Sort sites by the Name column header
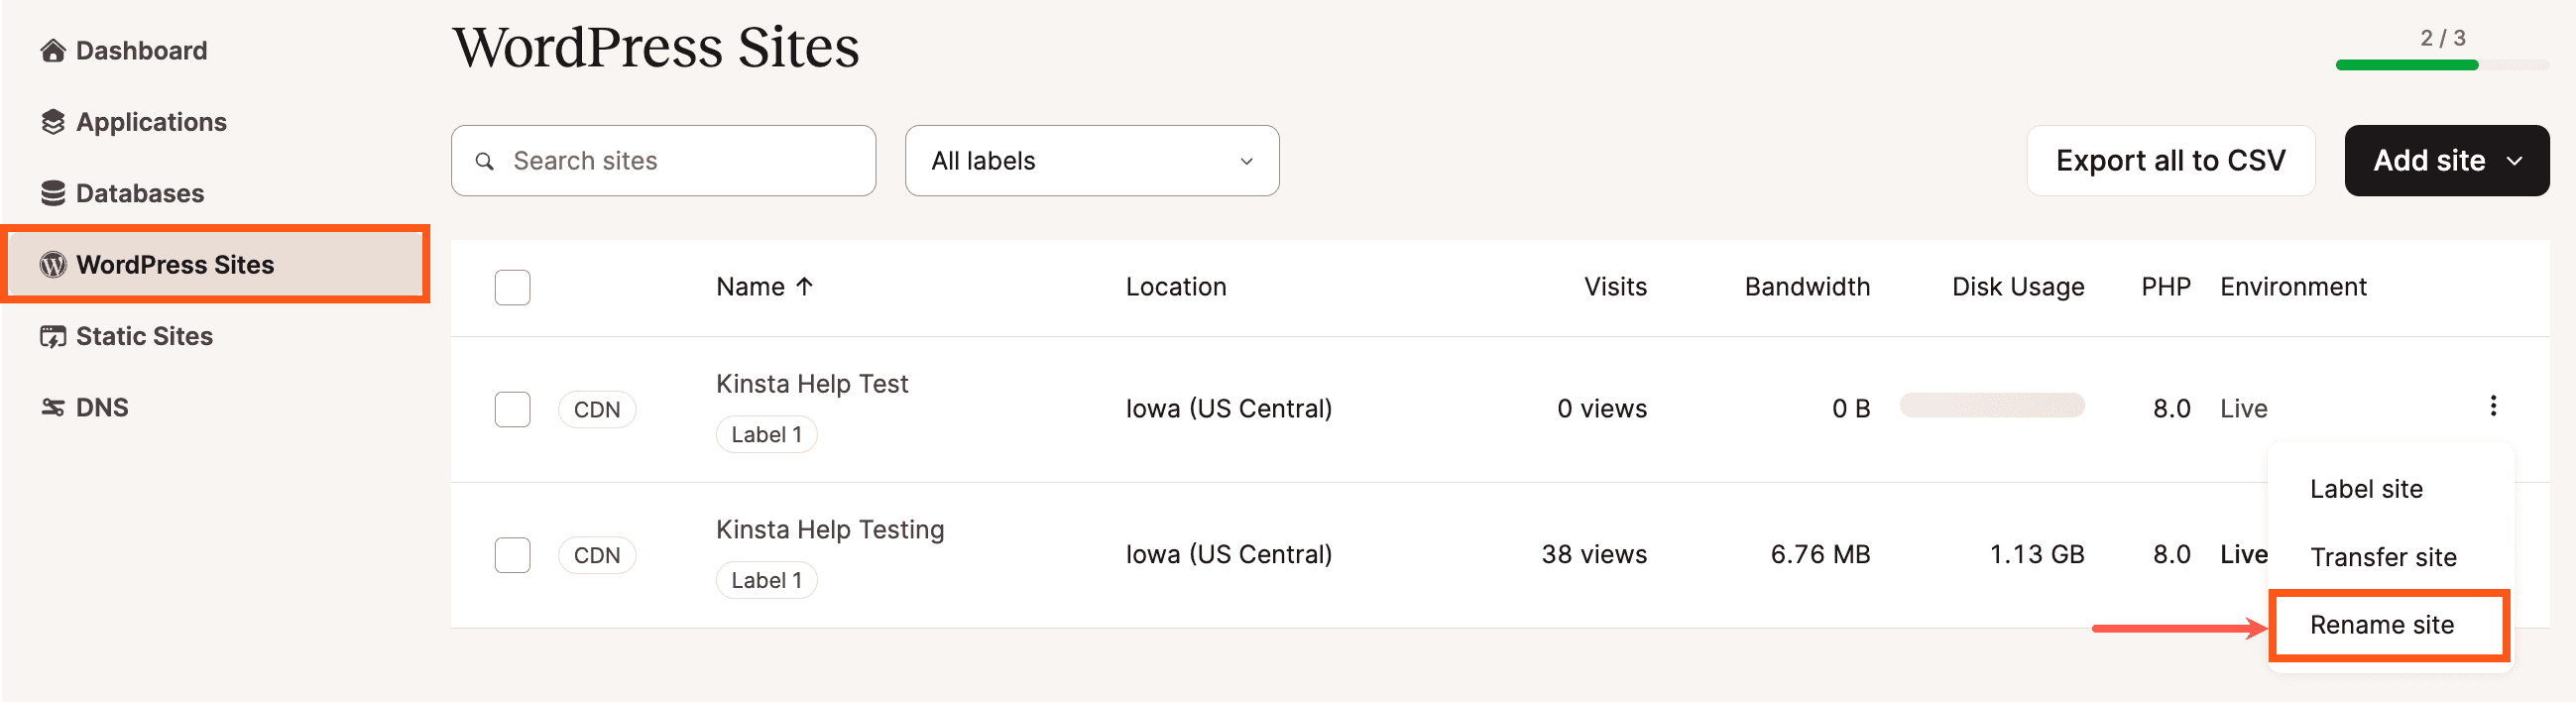 [x=764, y=287]
